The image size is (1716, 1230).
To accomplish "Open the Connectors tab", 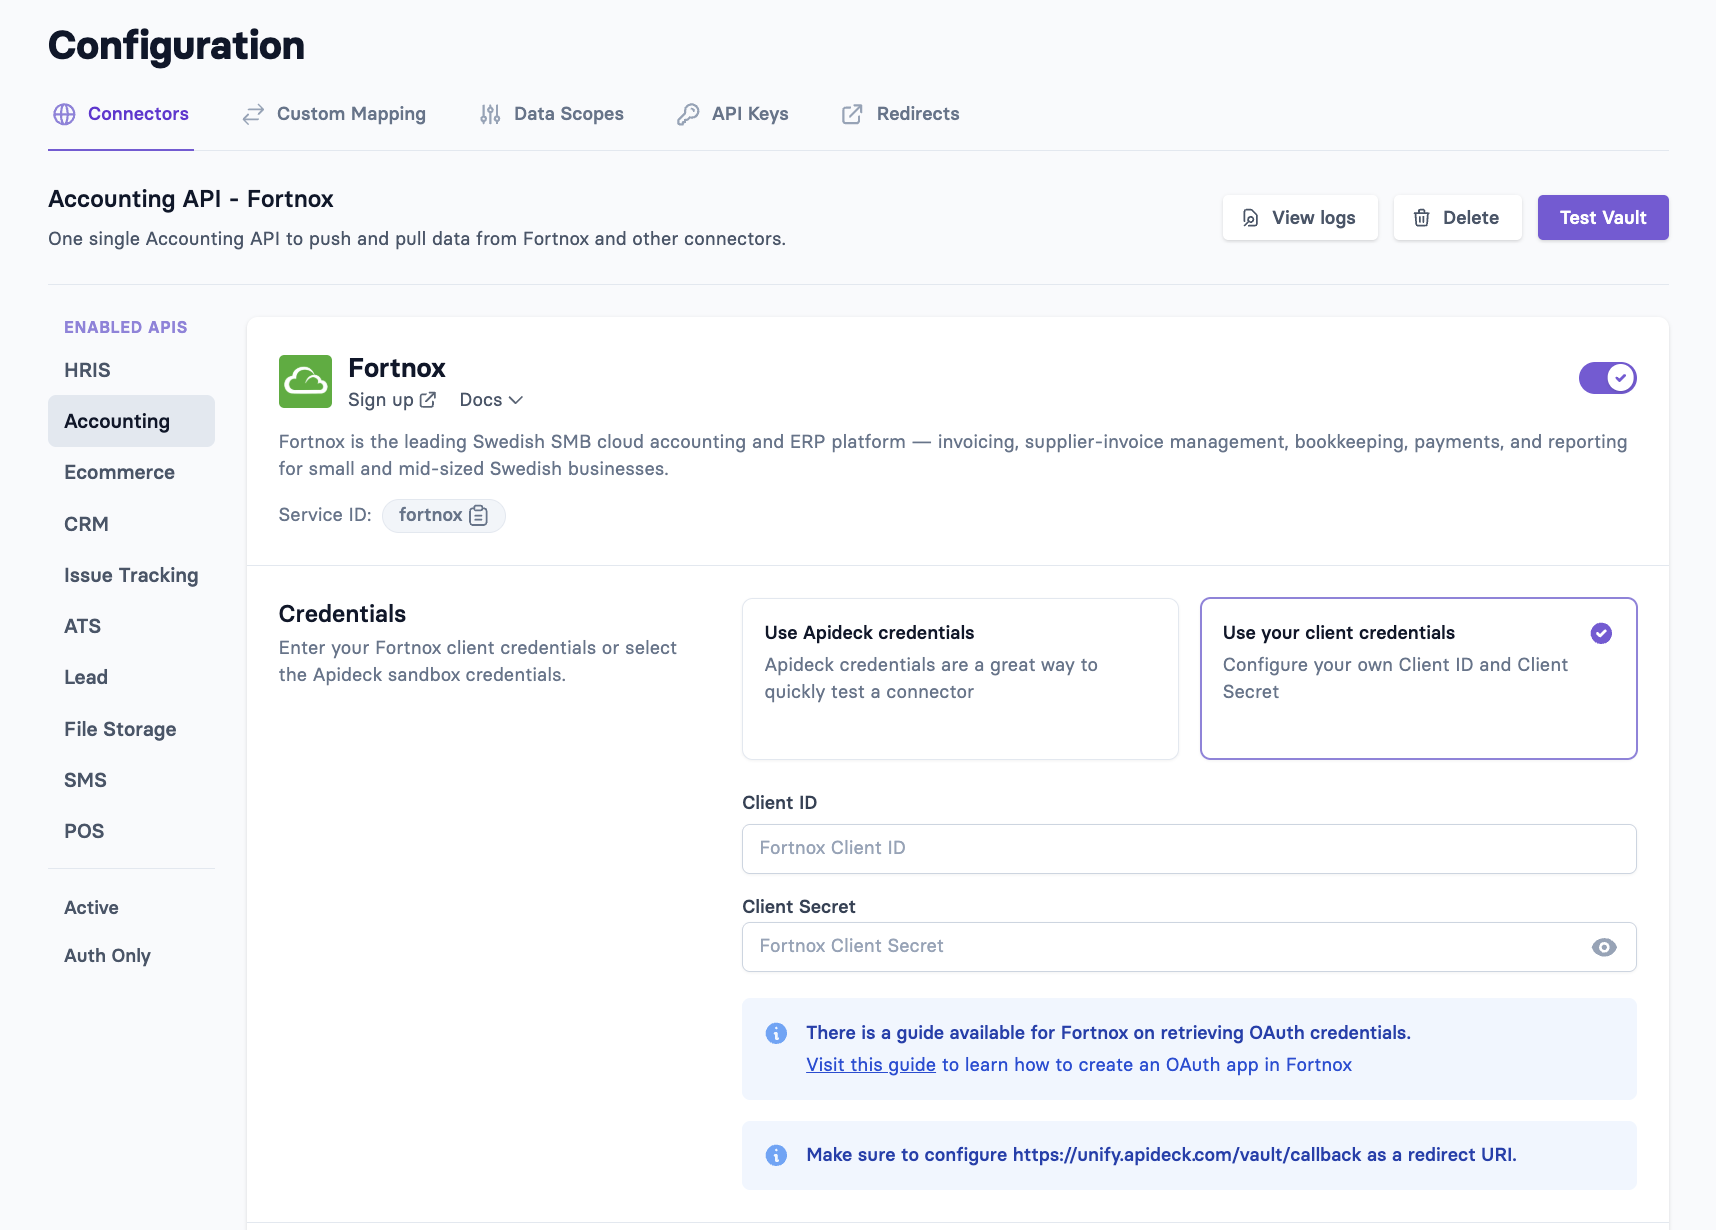I will click(121, 114).
